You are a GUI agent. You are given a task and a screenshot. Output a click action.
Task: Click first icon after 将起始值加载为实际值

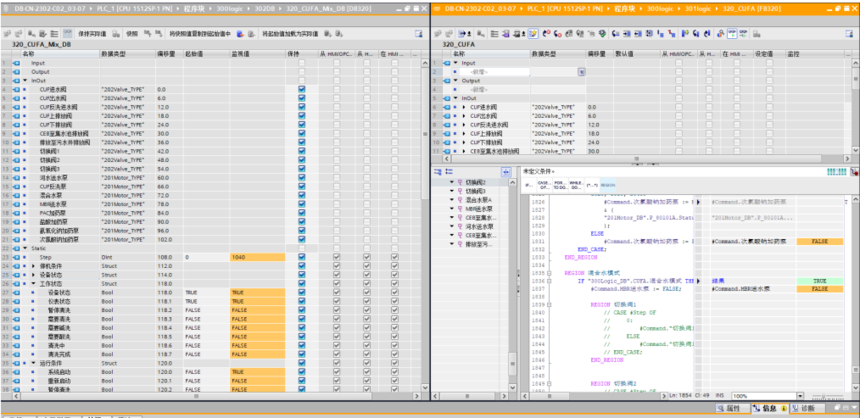[326, 34]
